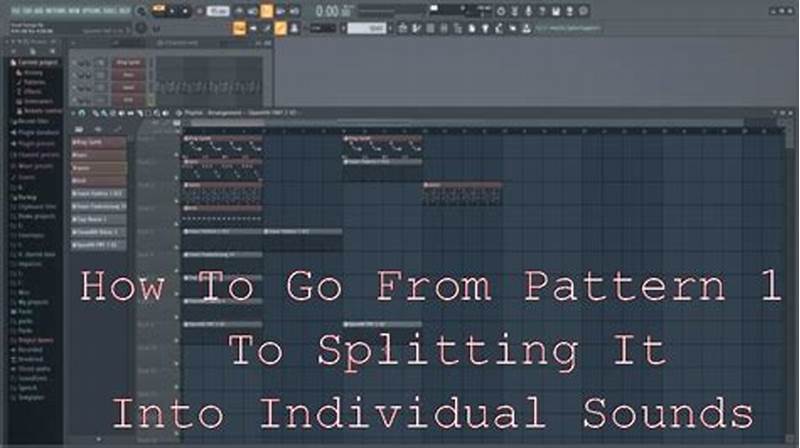Screen dimensions: 800x448
Task: Click the Kick channel button in Channel rack
Action: (129, 99)
